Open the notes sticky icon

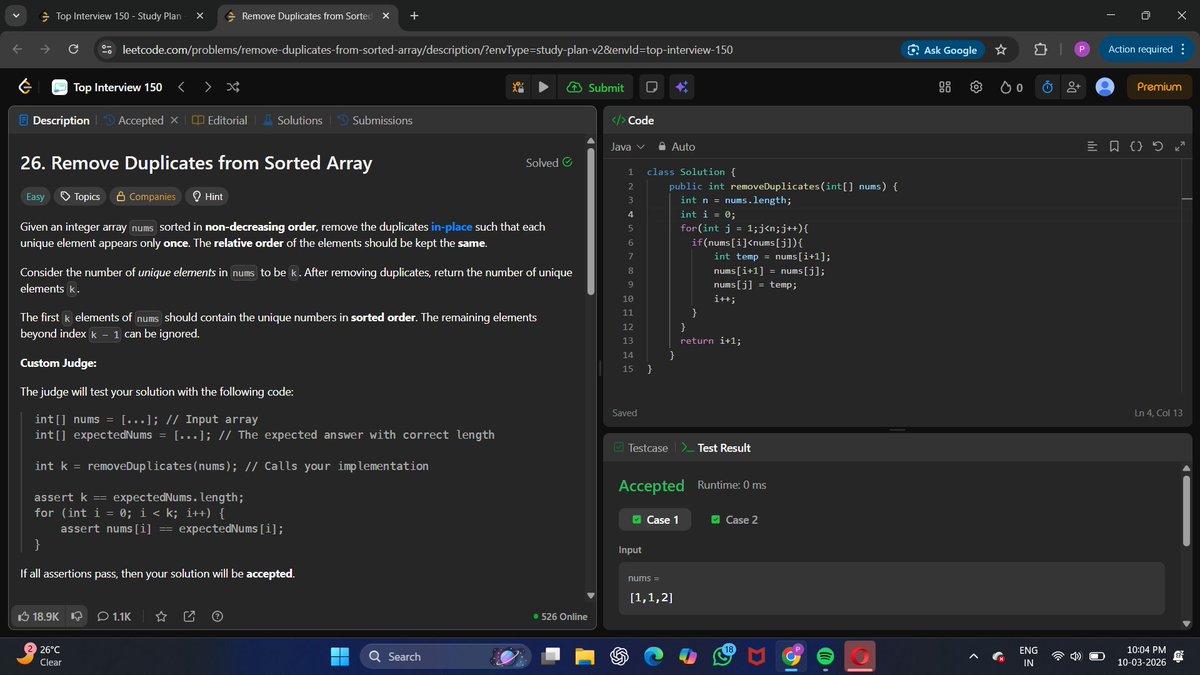click(651, 87)
